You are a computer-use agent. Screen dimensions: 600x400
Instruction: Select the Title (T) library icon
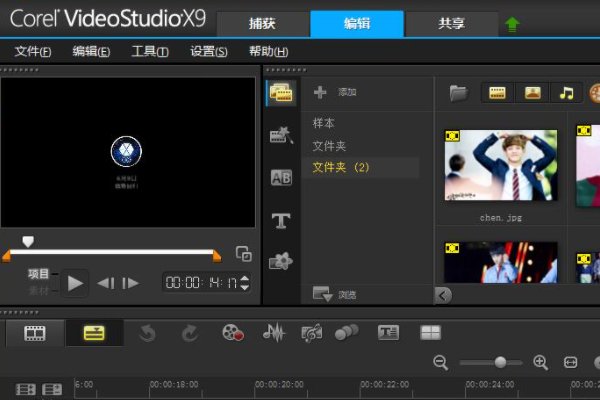[x=281, y=220]
